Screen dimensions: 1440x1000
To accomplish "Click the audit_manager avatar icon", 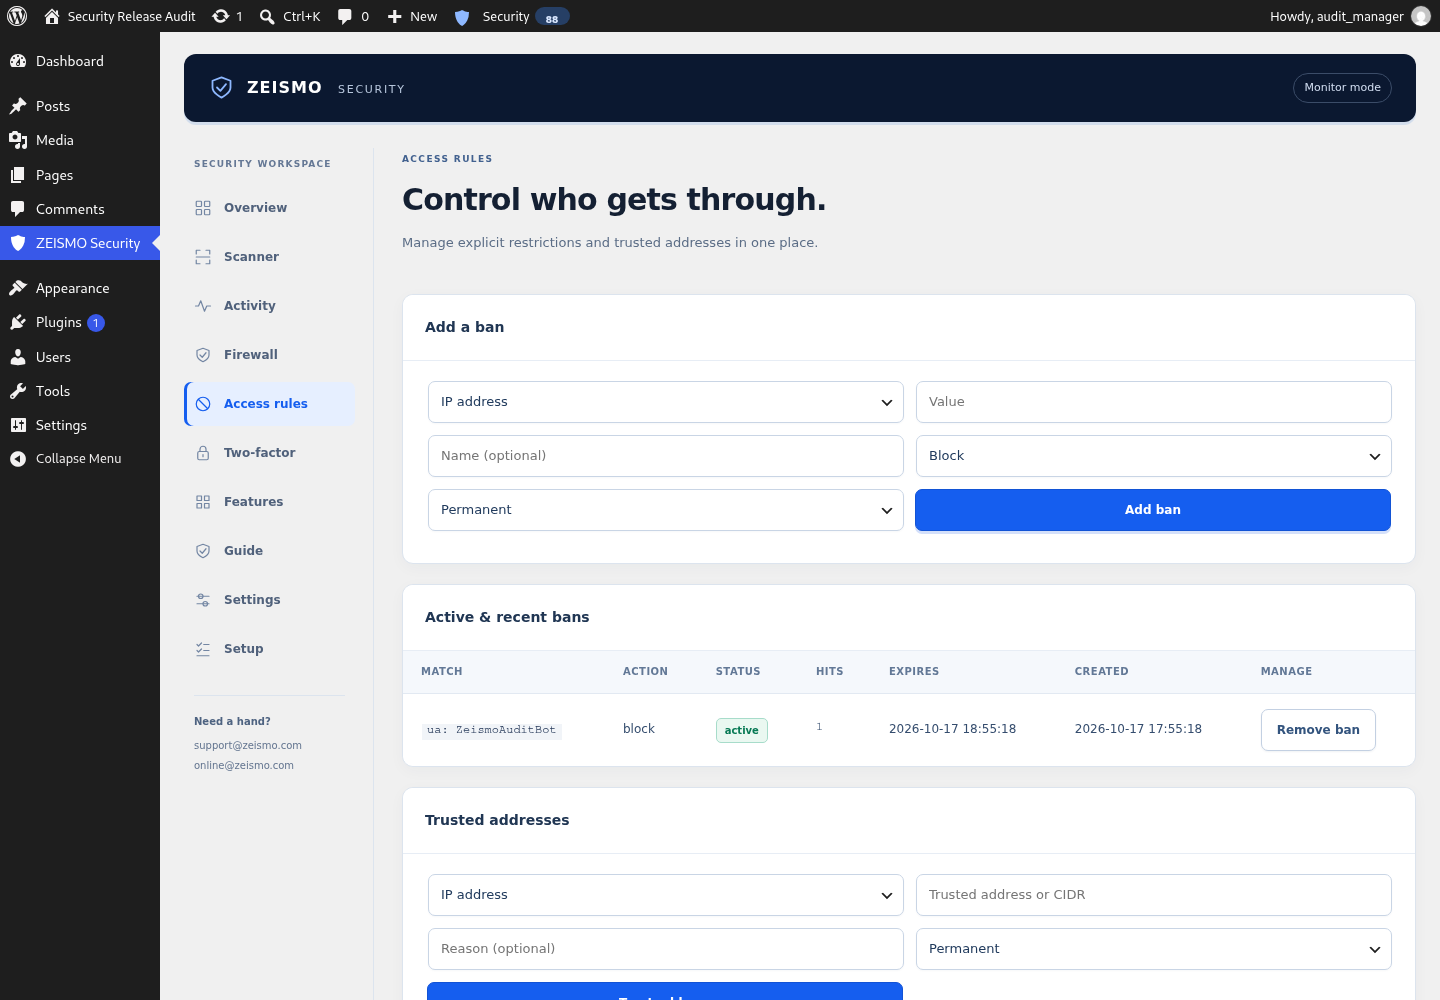I will [1421, 16].
